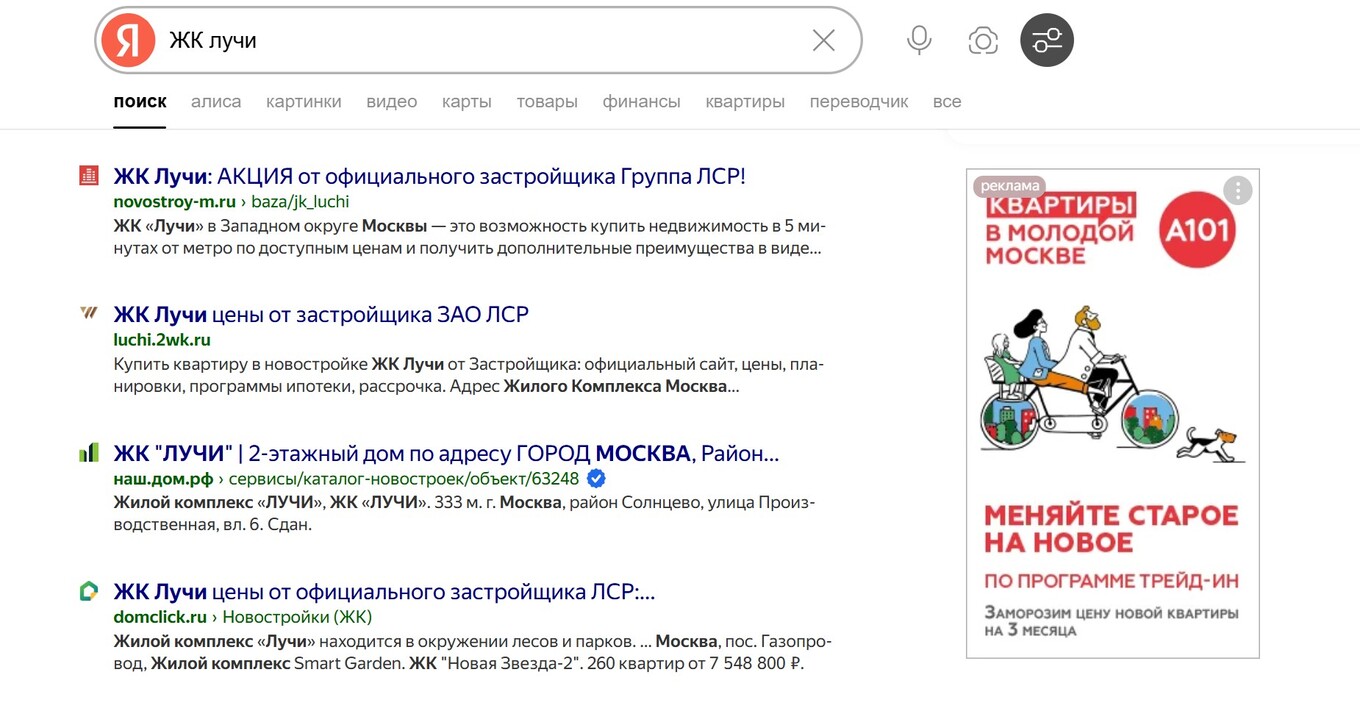Screen dimensions: 1360x711
Task: Open the сервисы/каталог-новостроек breadcrumb link
Action: (404, 478)
